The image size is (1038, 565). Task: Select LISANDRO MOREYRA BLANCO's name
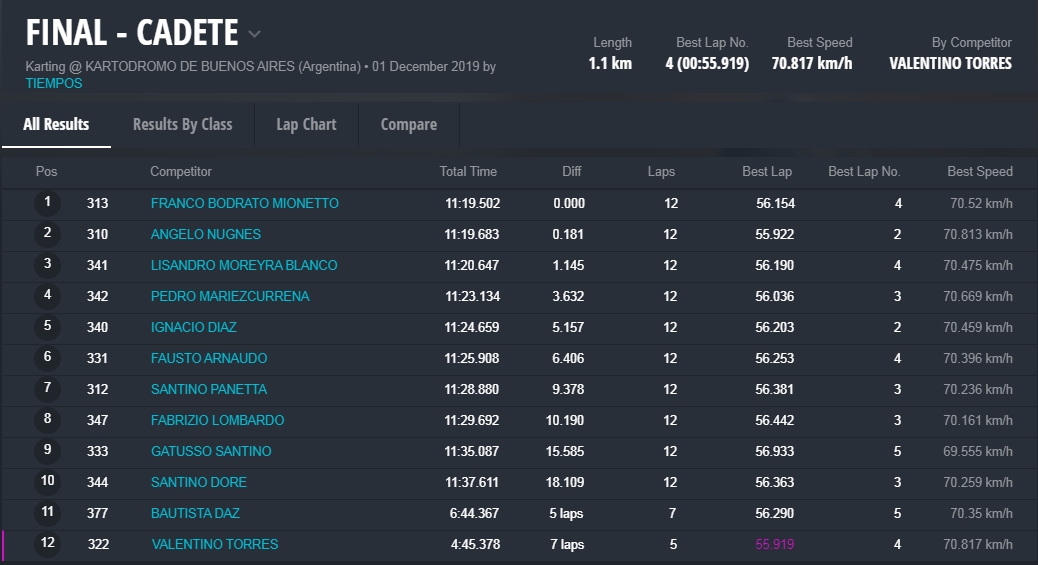coord(243,266)
